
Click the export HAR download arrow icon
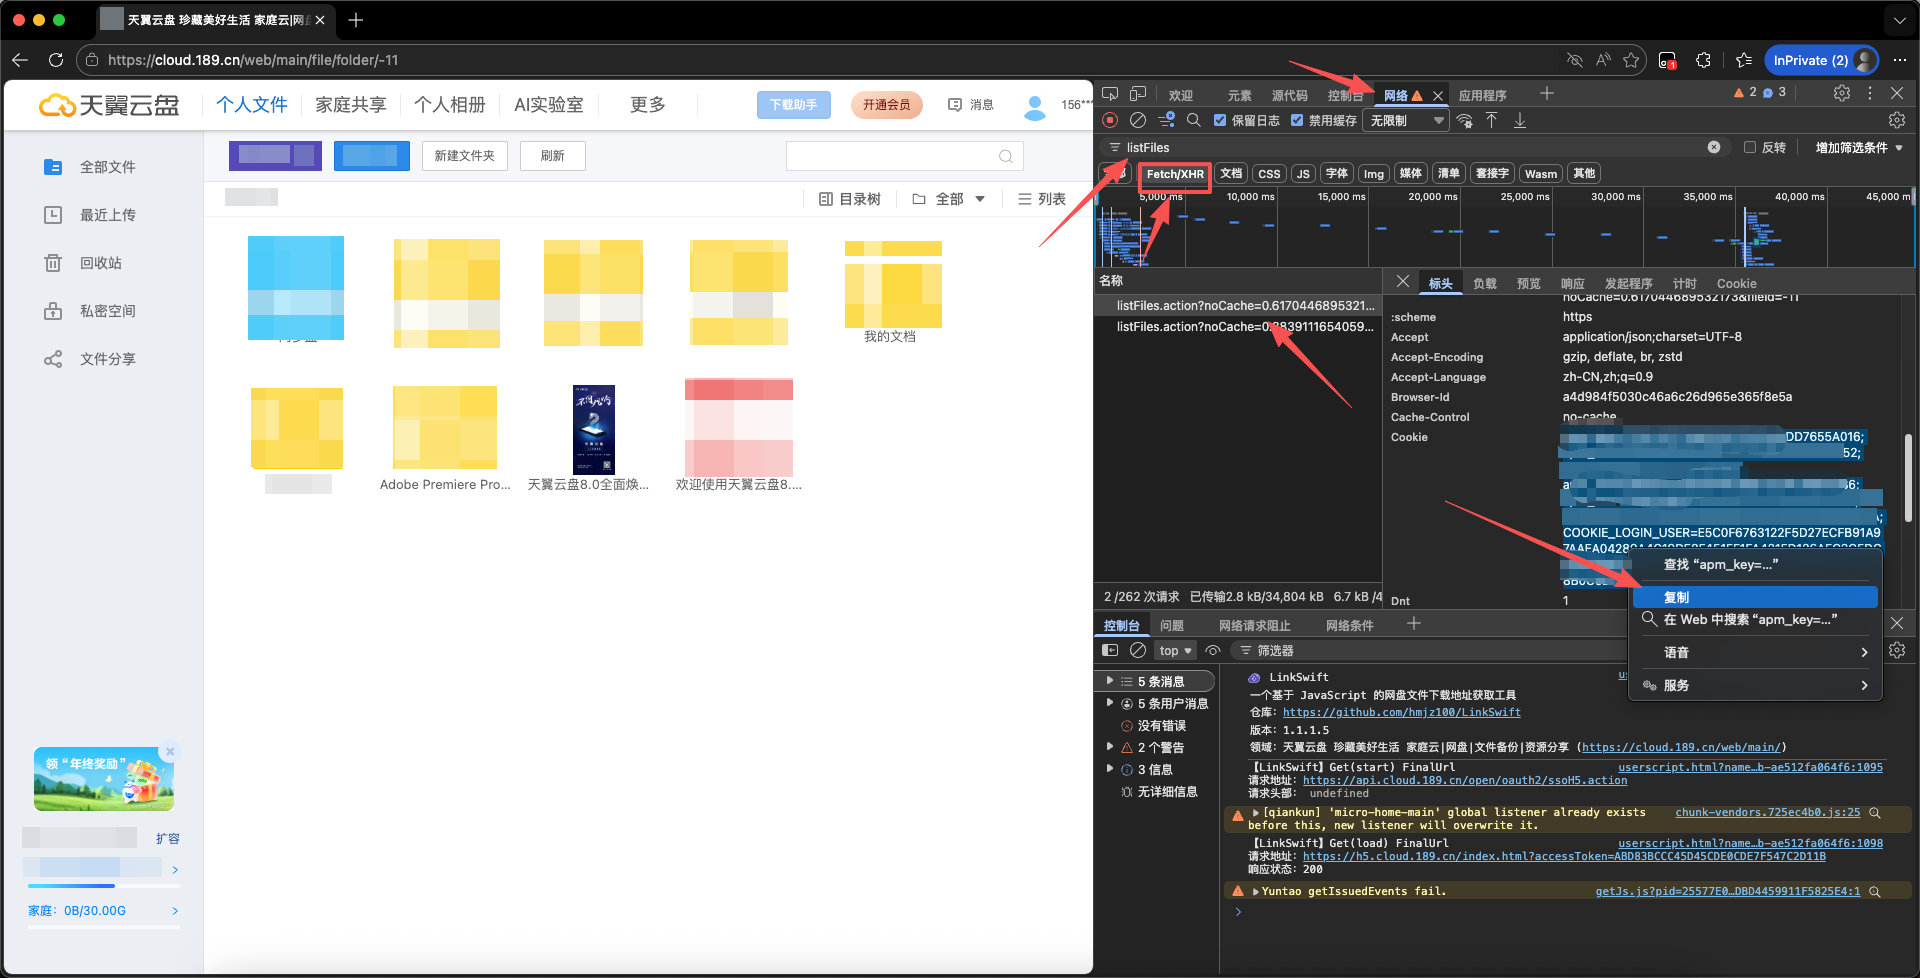1519,120
